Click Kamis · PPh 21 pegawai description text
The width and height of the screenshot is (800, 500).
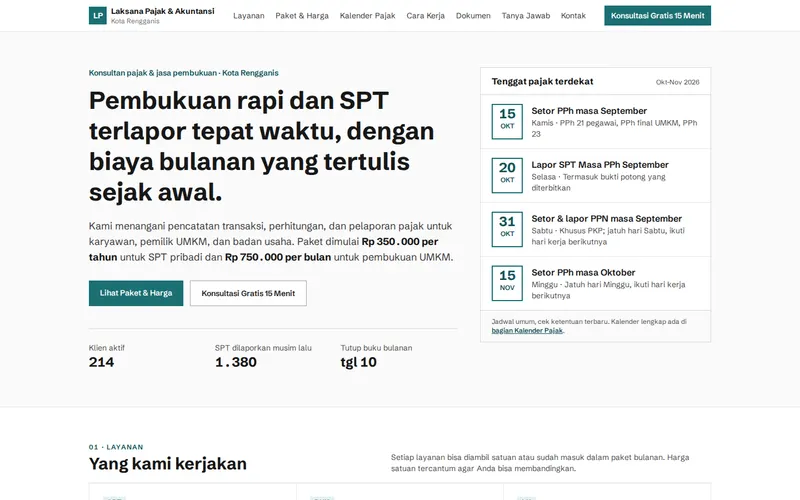pyautogui.click(x=614, y=128)
